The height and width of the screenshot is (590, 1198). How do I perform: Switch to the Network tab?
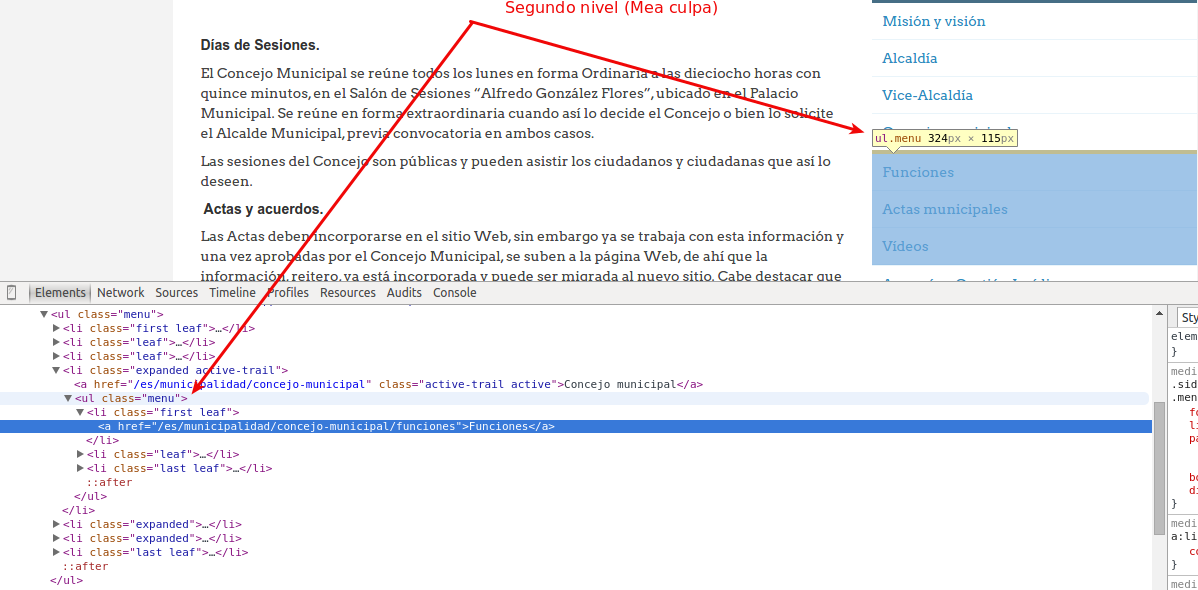(120, 293)
